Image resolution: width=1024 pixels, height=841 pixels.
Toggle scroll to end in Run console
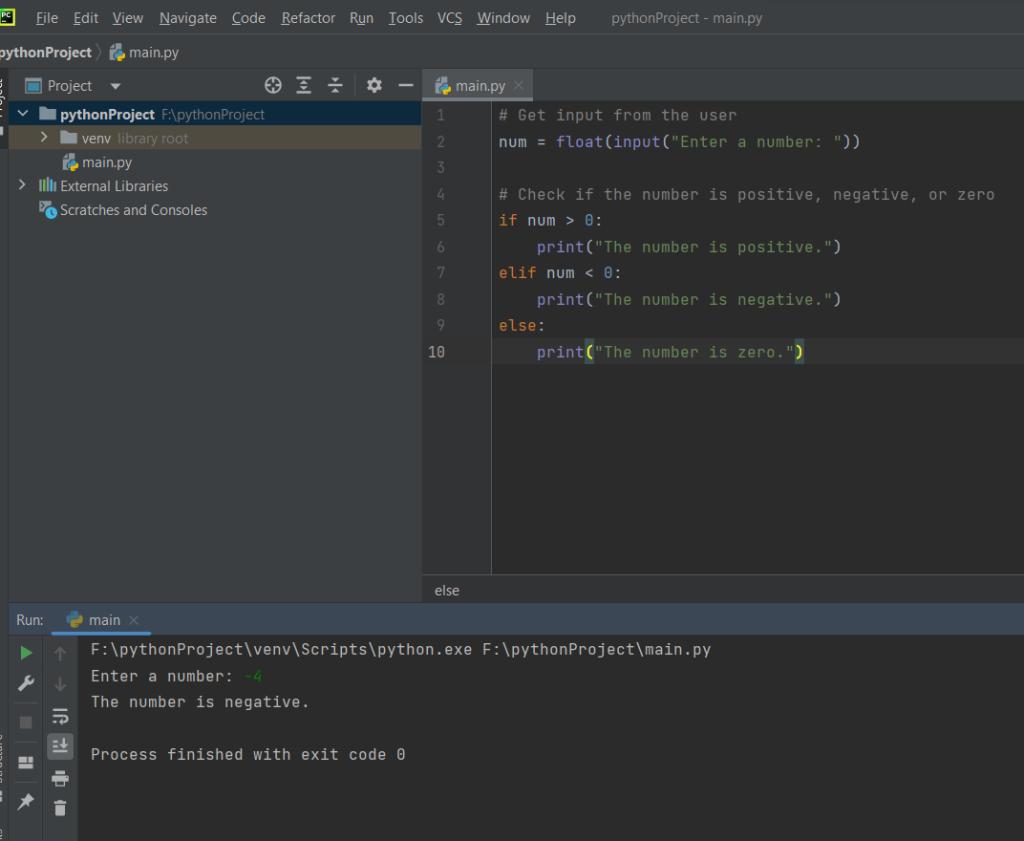[x=60, y=746]
